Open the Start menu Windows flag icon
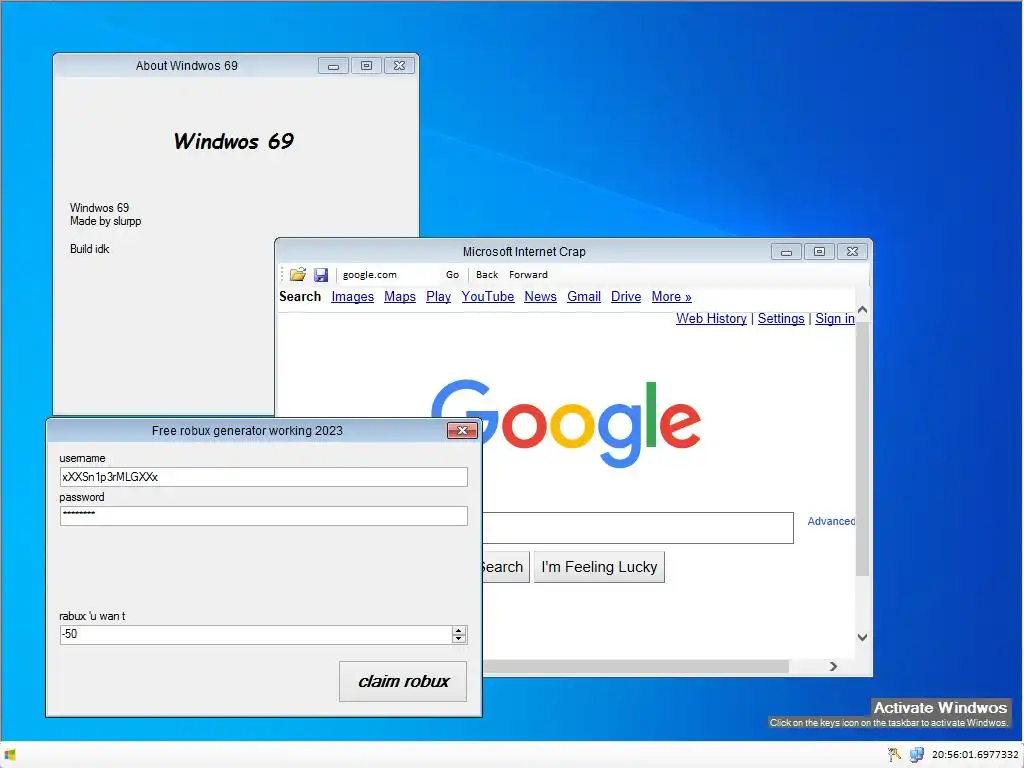The height and width of the screenshot is (768, 1024). tap(10, 755)
